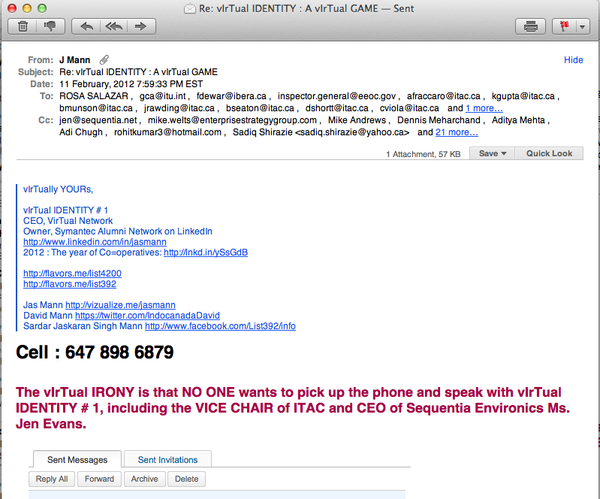The height and width of the screenshot is (499, 600).
Task: Click the green zoom window button
Action: pyautogui.click(x=42, y=8)
